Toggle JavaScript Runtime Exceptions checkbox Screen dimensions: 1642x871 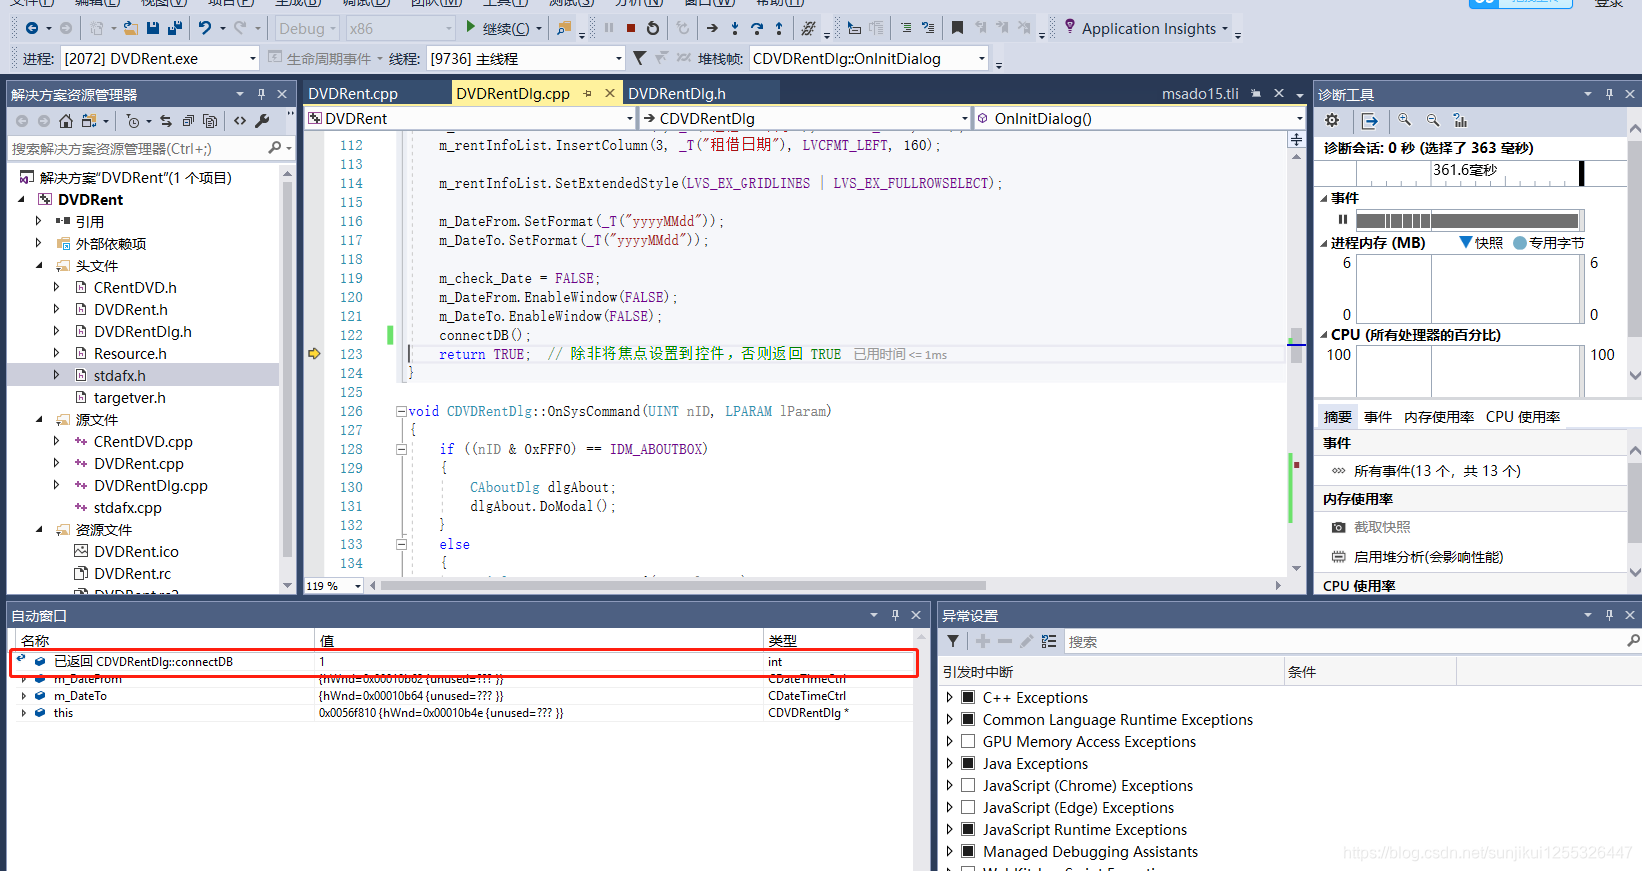968,829
